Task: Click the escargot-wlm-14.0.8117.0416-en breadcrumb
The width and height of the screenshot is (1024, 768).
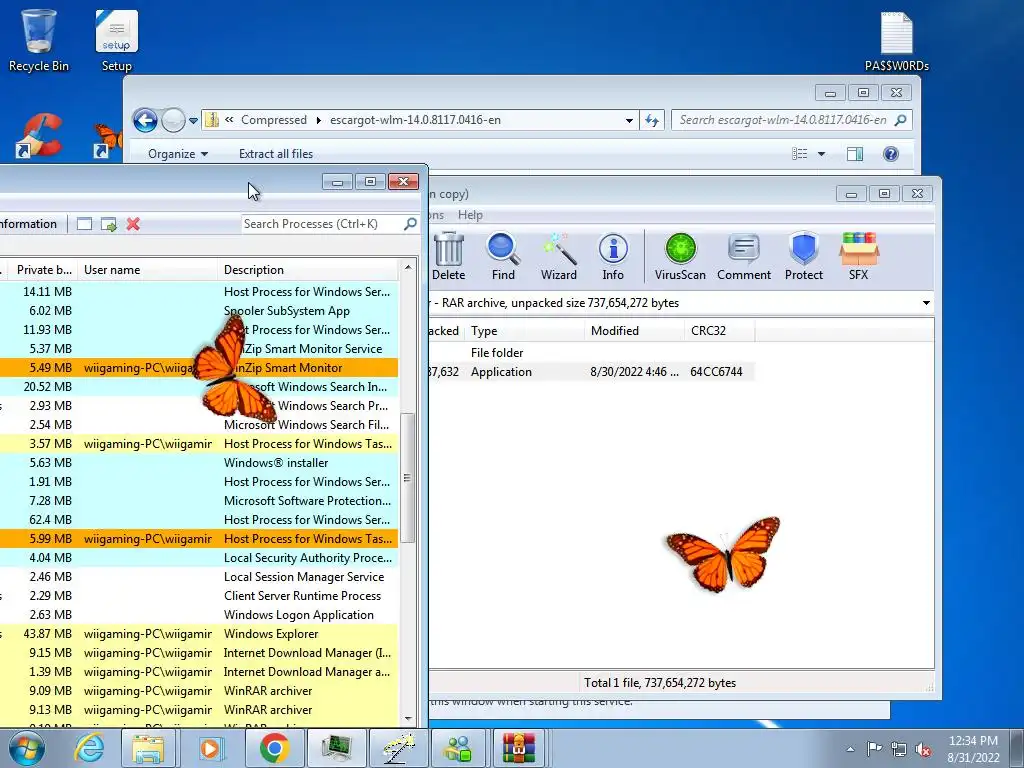Action: coord(415,120)
